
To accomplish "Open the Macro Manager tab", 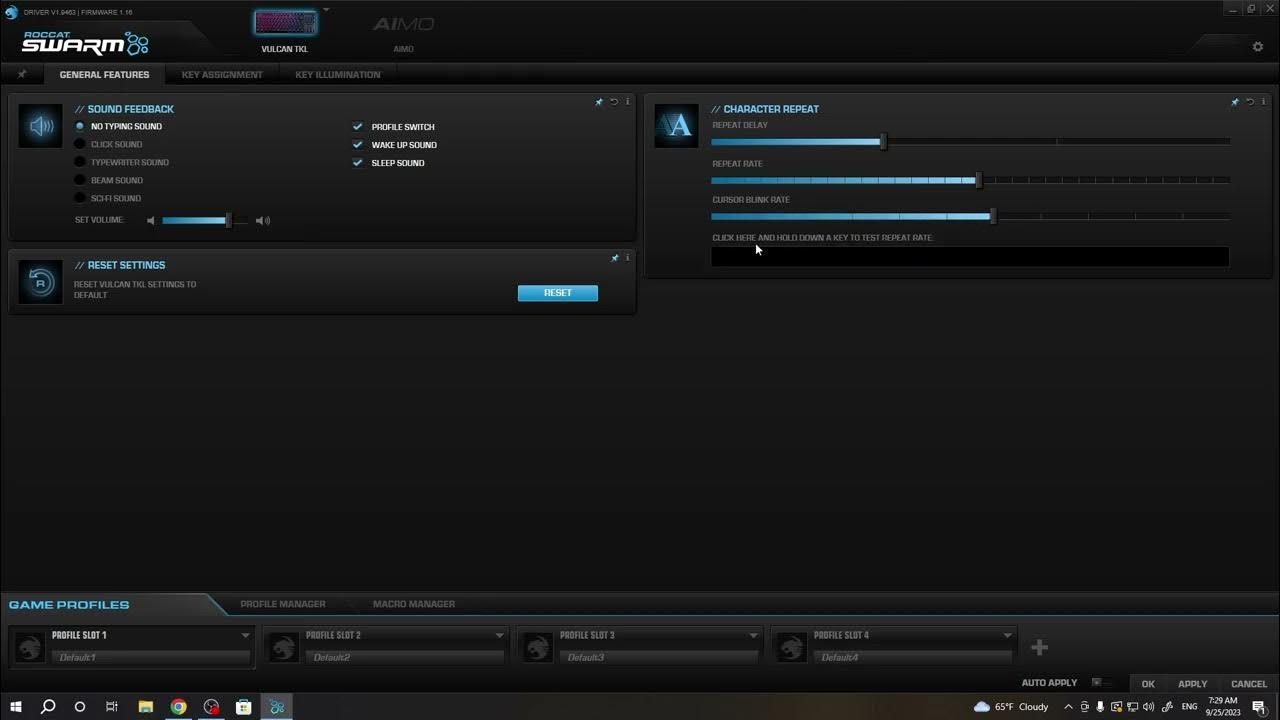I will pos(413,604).
